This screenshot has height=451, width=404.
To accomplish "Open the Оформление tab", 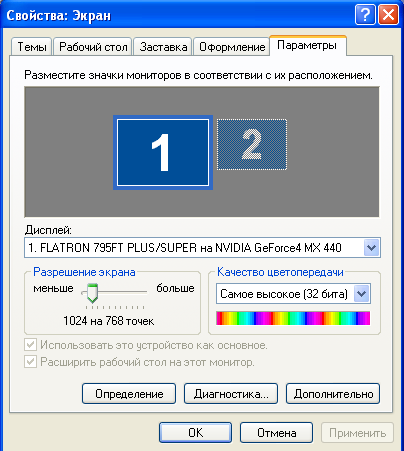I will click(x=232, y=47).
